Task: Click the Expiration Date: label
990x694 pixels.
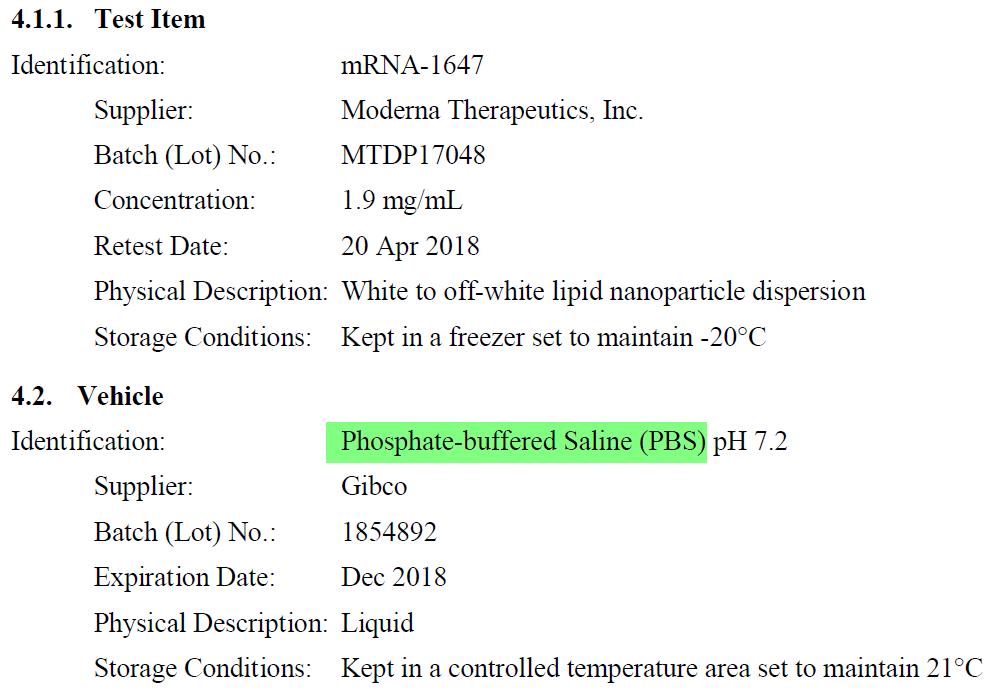Action: (x=184, y=578)
